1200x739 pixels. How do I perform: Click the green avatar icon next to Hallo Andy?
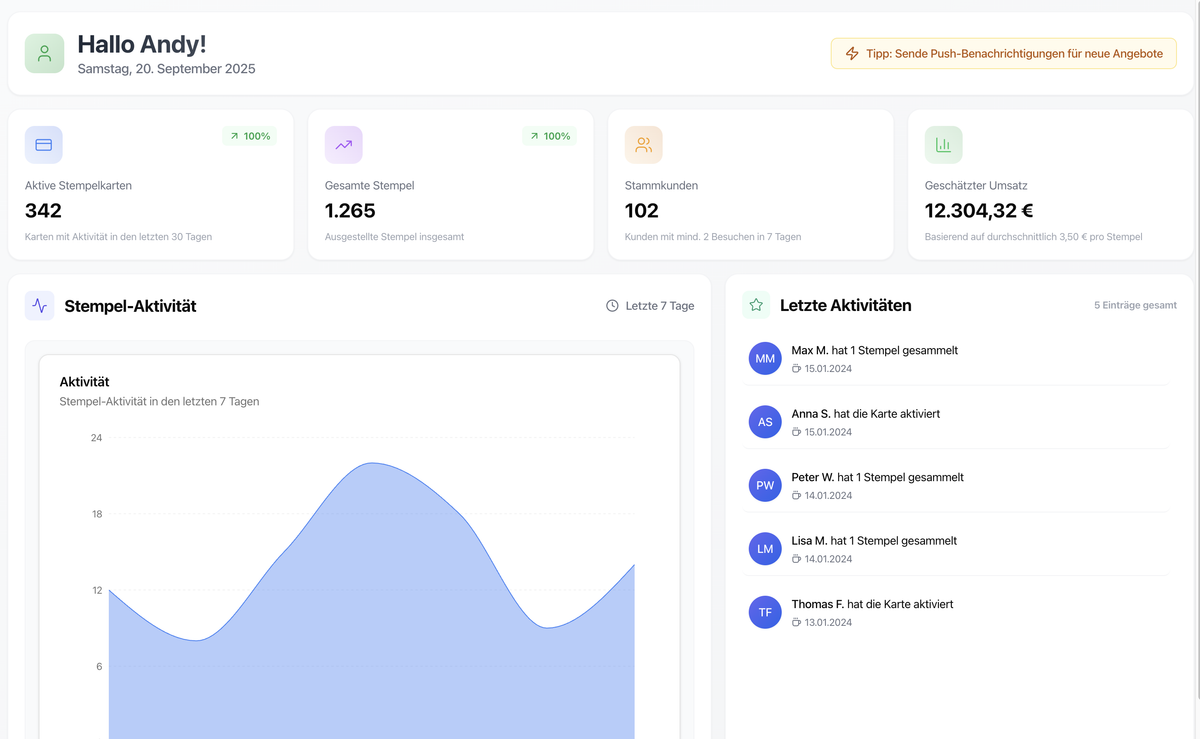[x=44, y=52]
